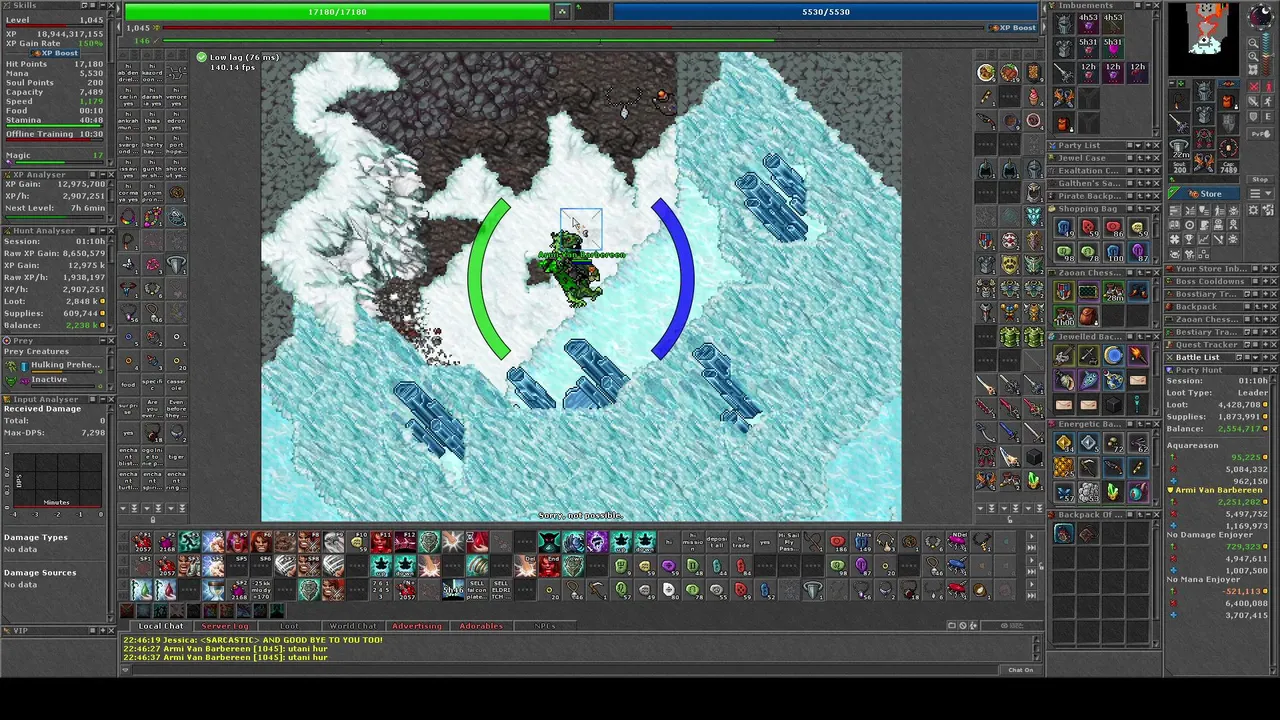Click Armi Van Barbereen in Party Hunt
The height and width of the screenshot is (720, 1280).
[1219, 490]
